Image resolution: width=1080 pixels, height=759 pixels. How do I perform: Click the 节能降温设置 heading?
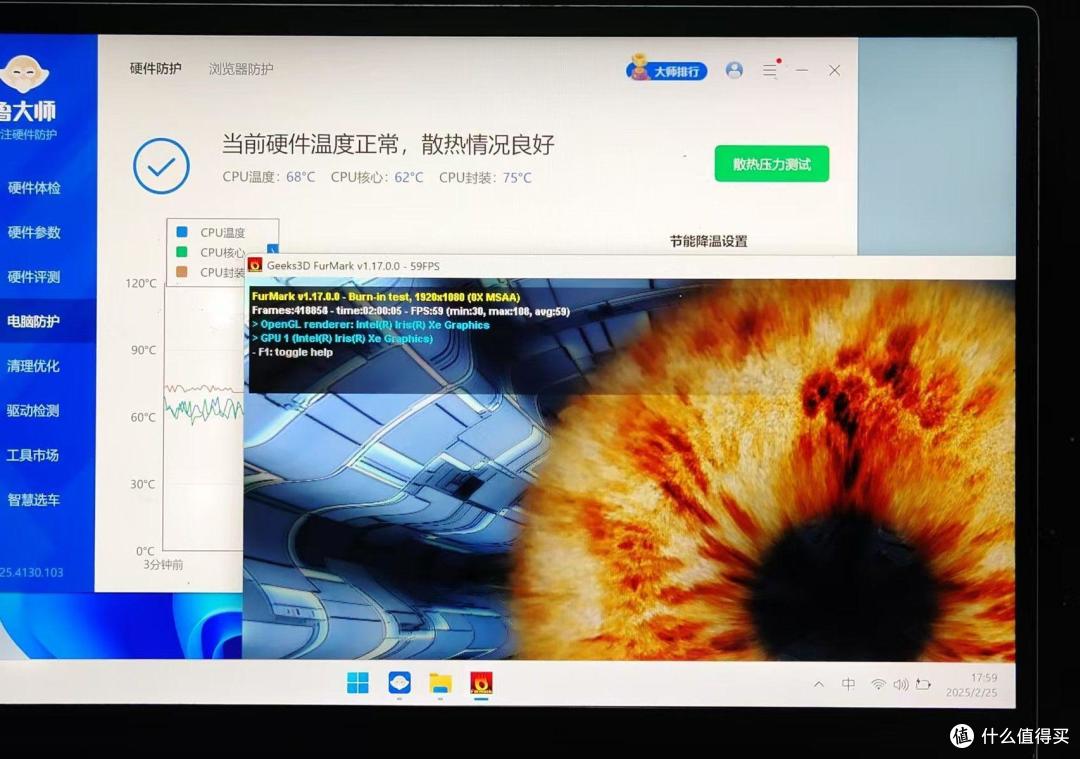pos(709,241)
